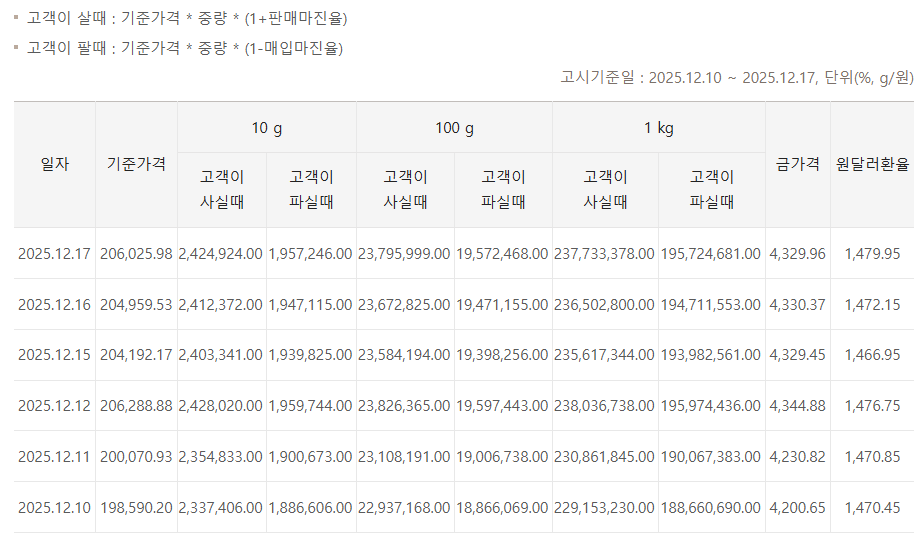Click the value 237,733,378.00
The image size is (924, 546).
[604, 254]
